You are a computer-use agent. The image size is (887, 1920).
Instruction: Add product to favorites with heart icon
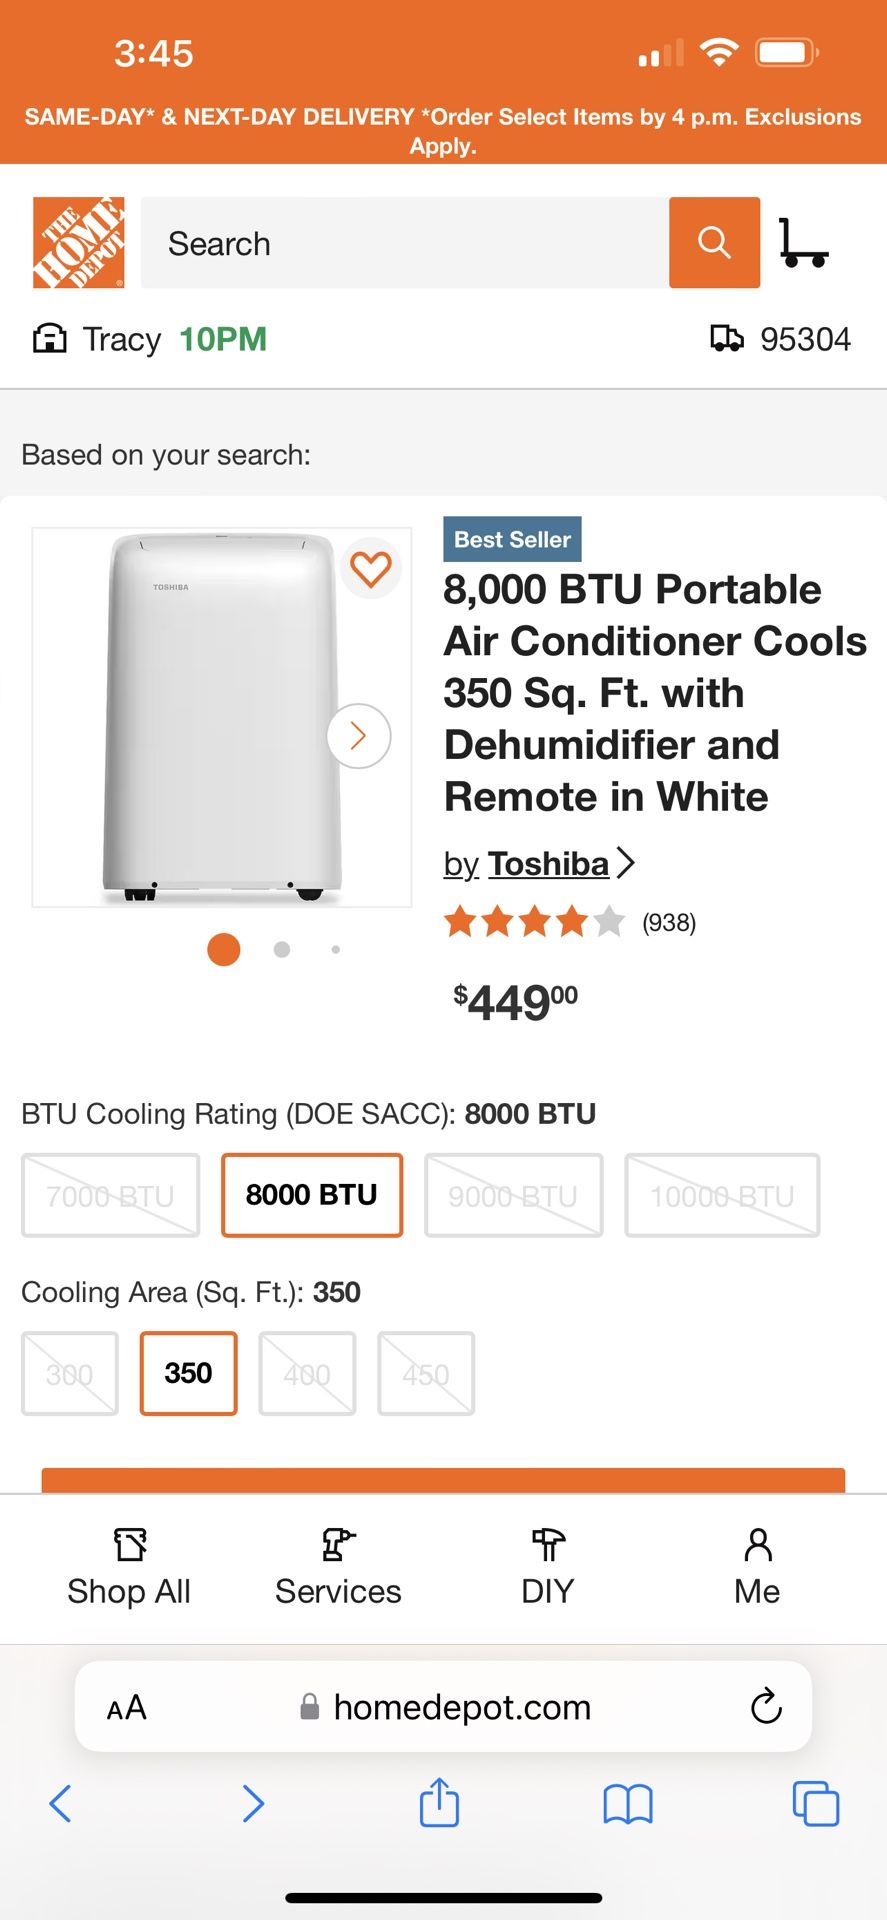[371, 569]
